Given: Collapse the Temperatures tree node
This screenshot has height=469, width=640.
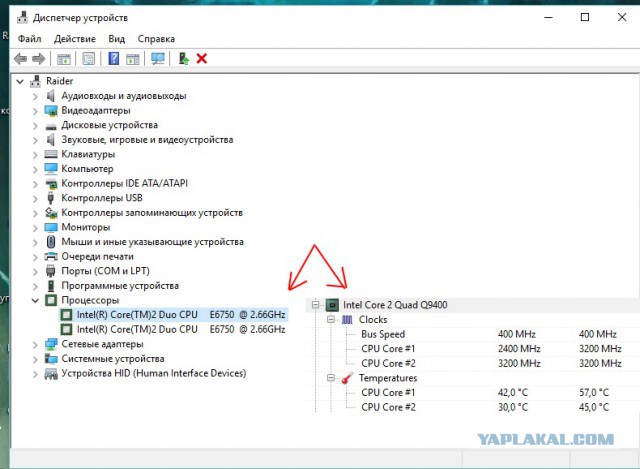Looking at the screenshot, I should coord(331,378).
